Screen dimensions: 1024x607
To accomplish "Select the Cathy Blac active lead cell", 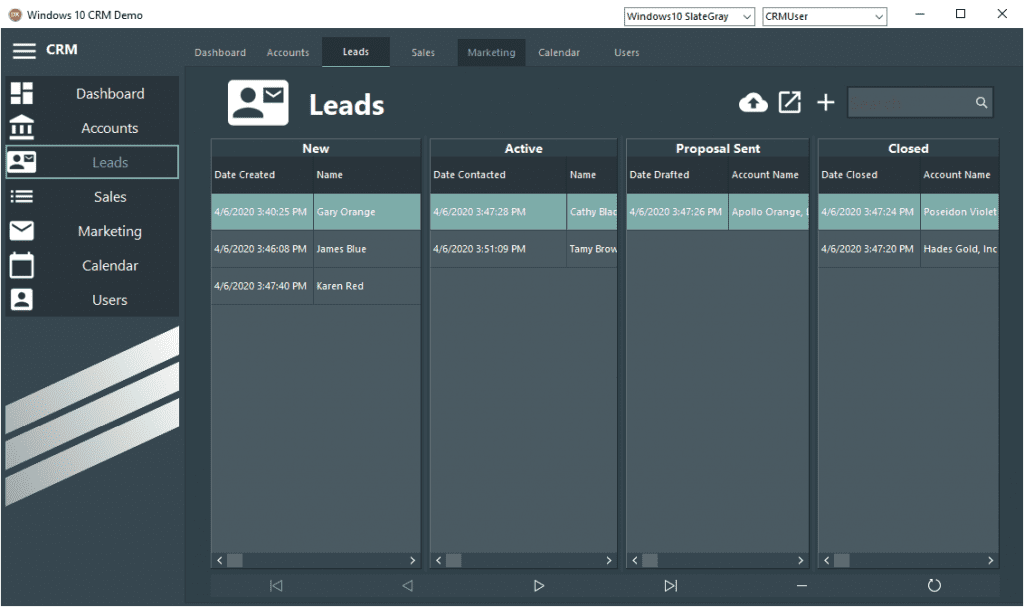I will [592, 212].
